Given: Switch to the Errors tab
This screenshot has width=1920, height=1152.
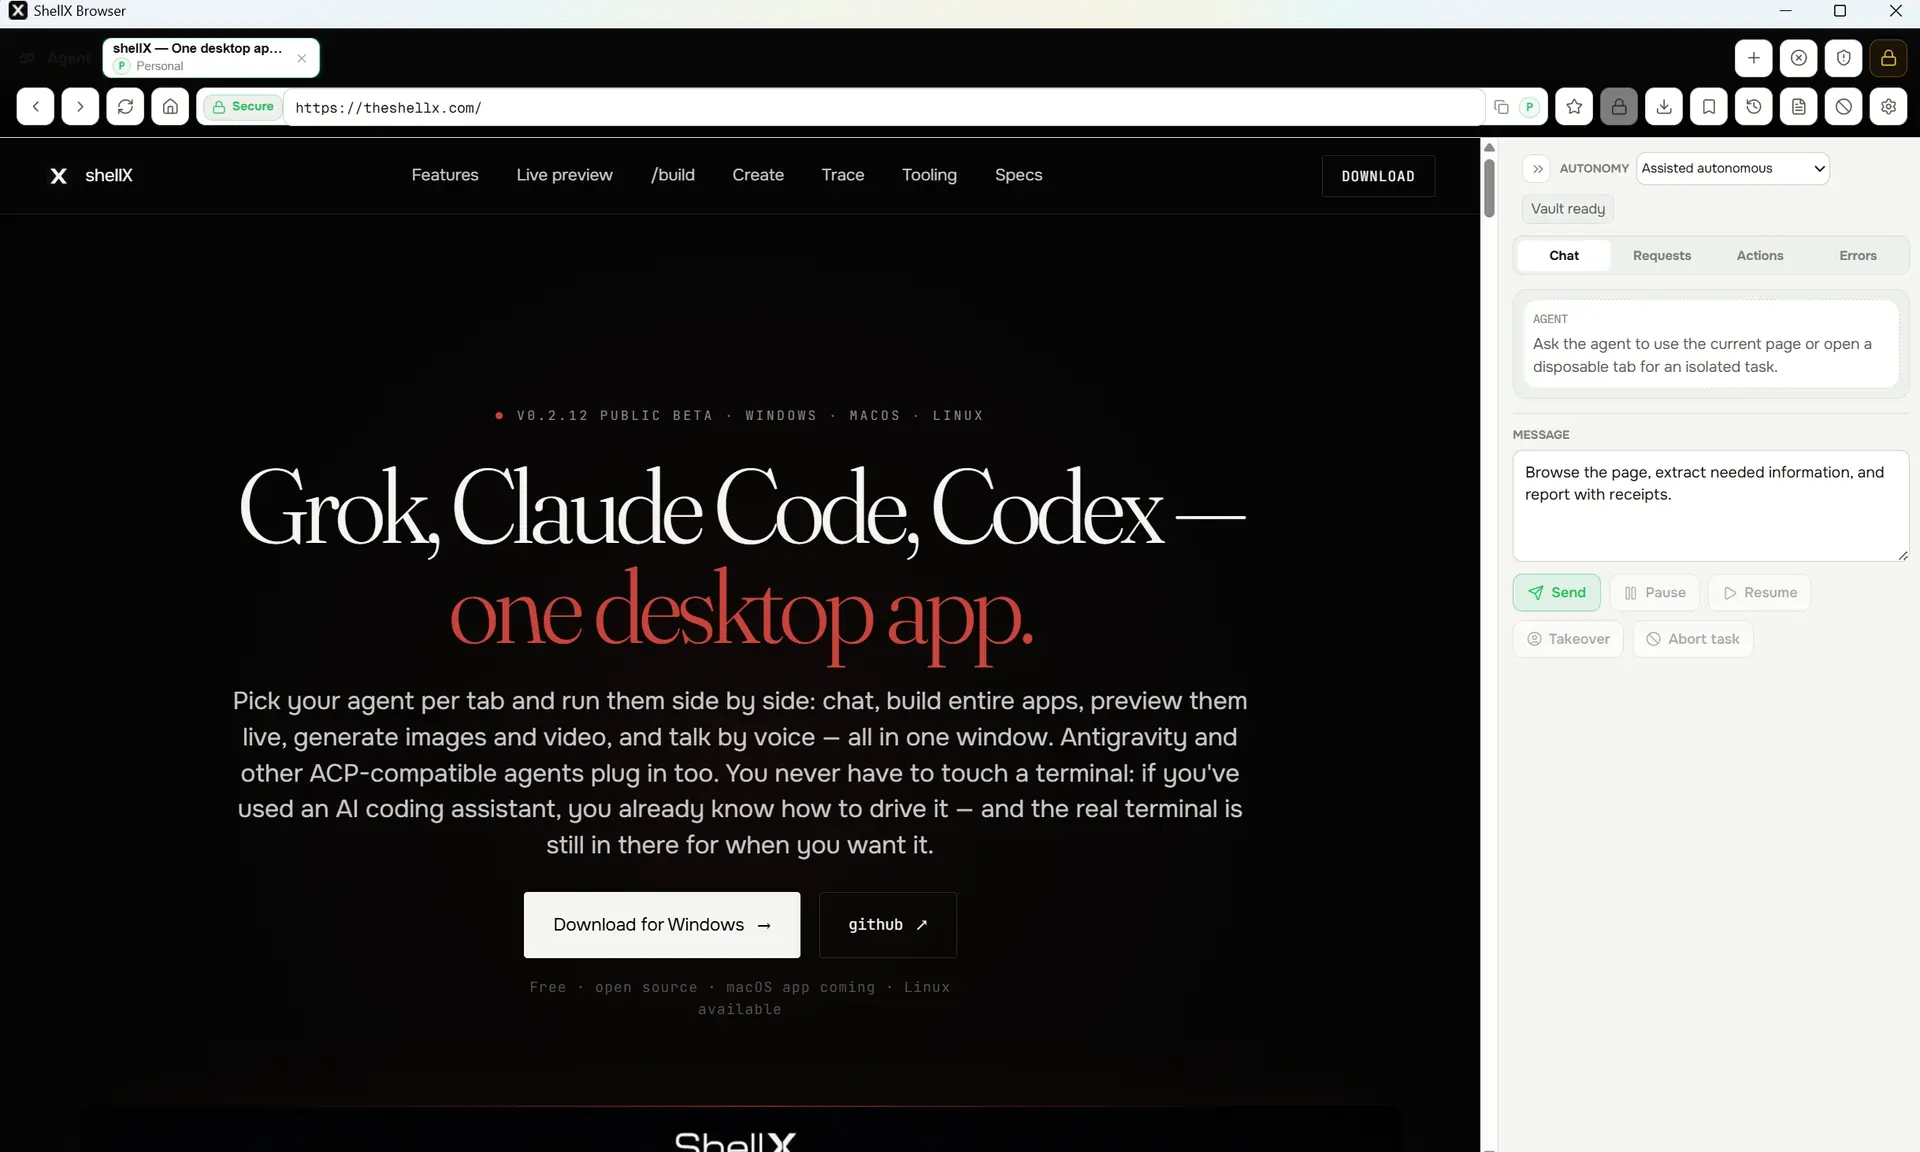Looking at the screenshot, I should pos(1858,256).
